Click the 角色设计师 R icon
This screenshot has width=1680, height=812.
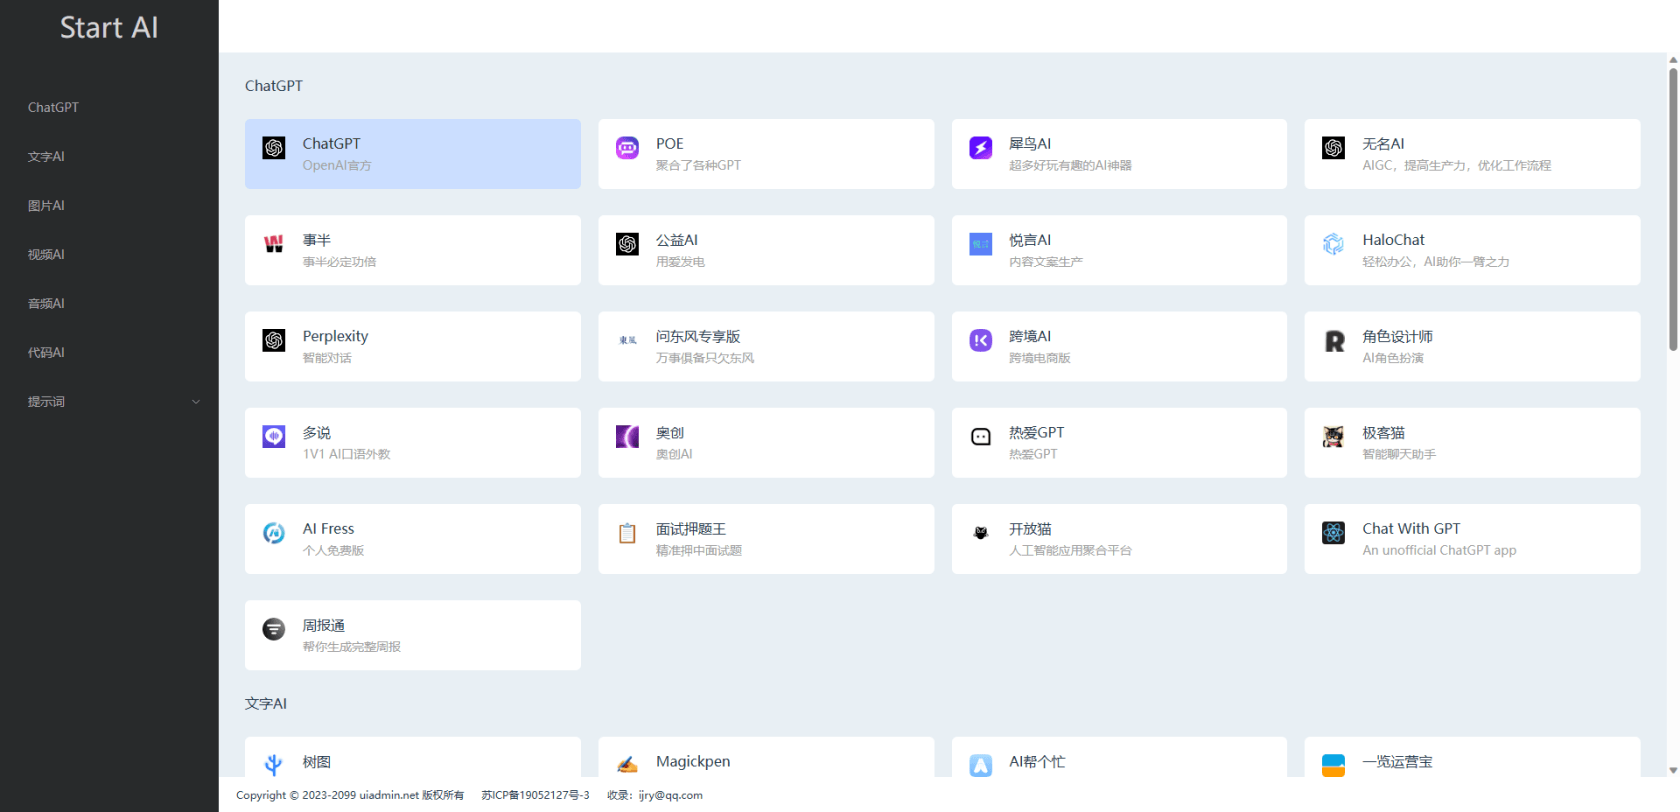(x=1334, y=340)
